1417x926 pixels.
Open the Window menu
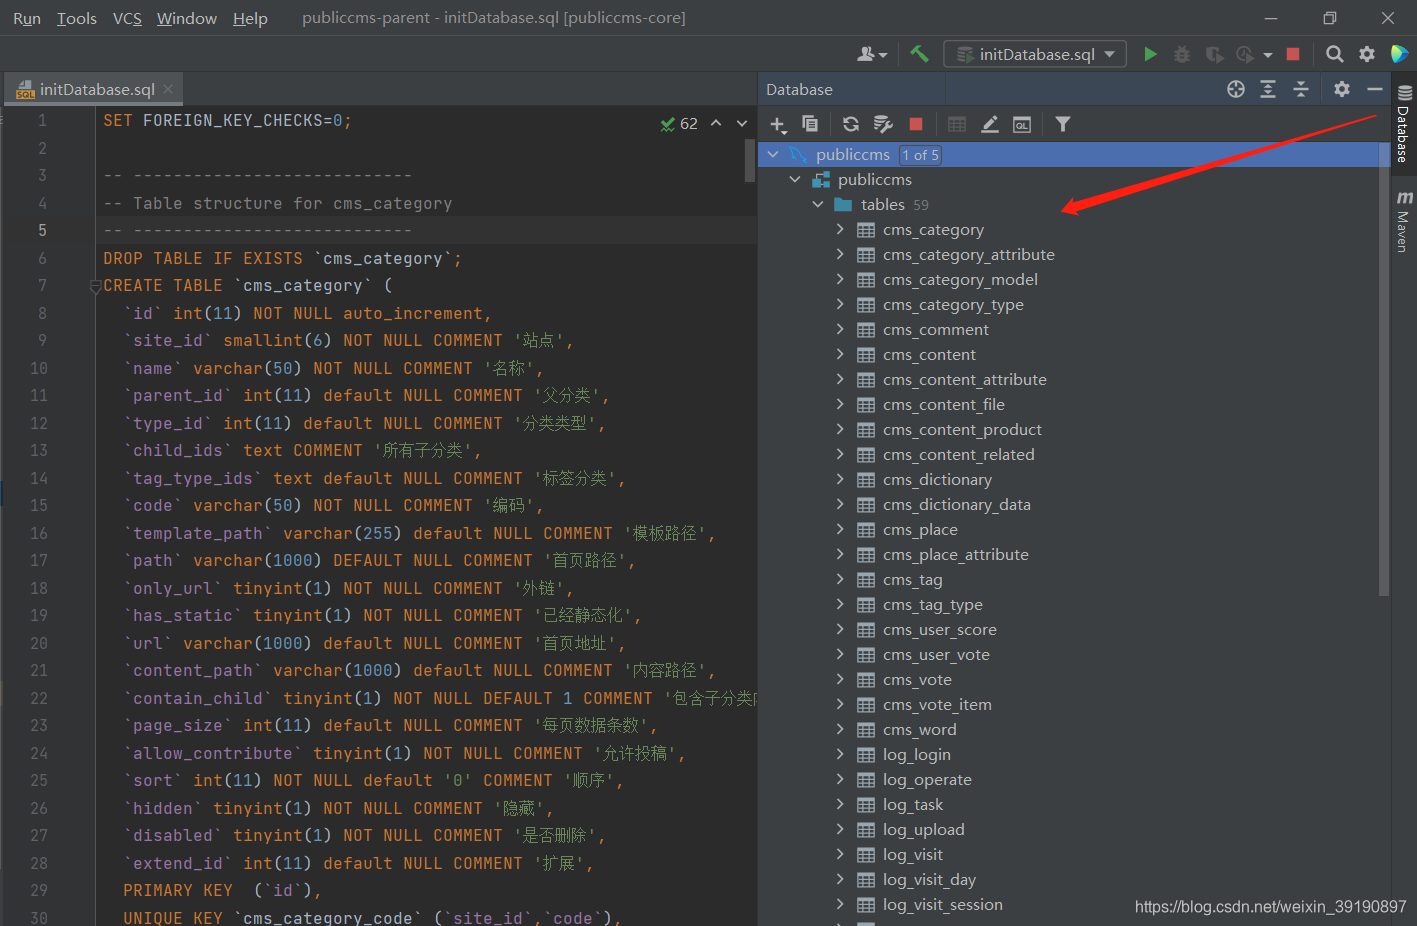[187, 18]
